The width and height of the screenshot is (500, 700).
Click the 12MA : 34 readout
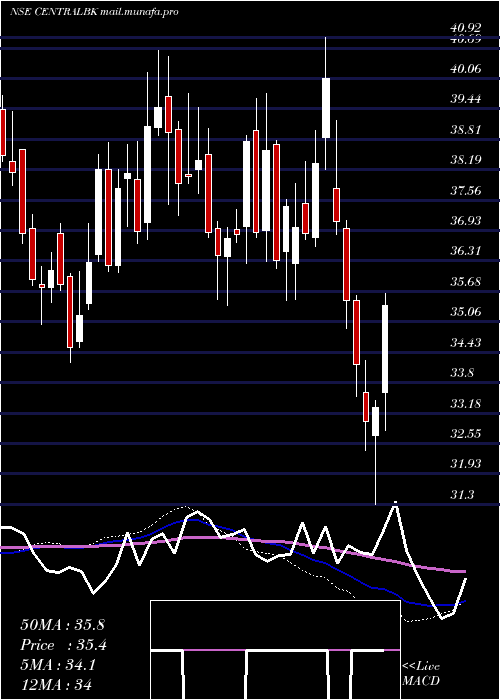(56, 684)
